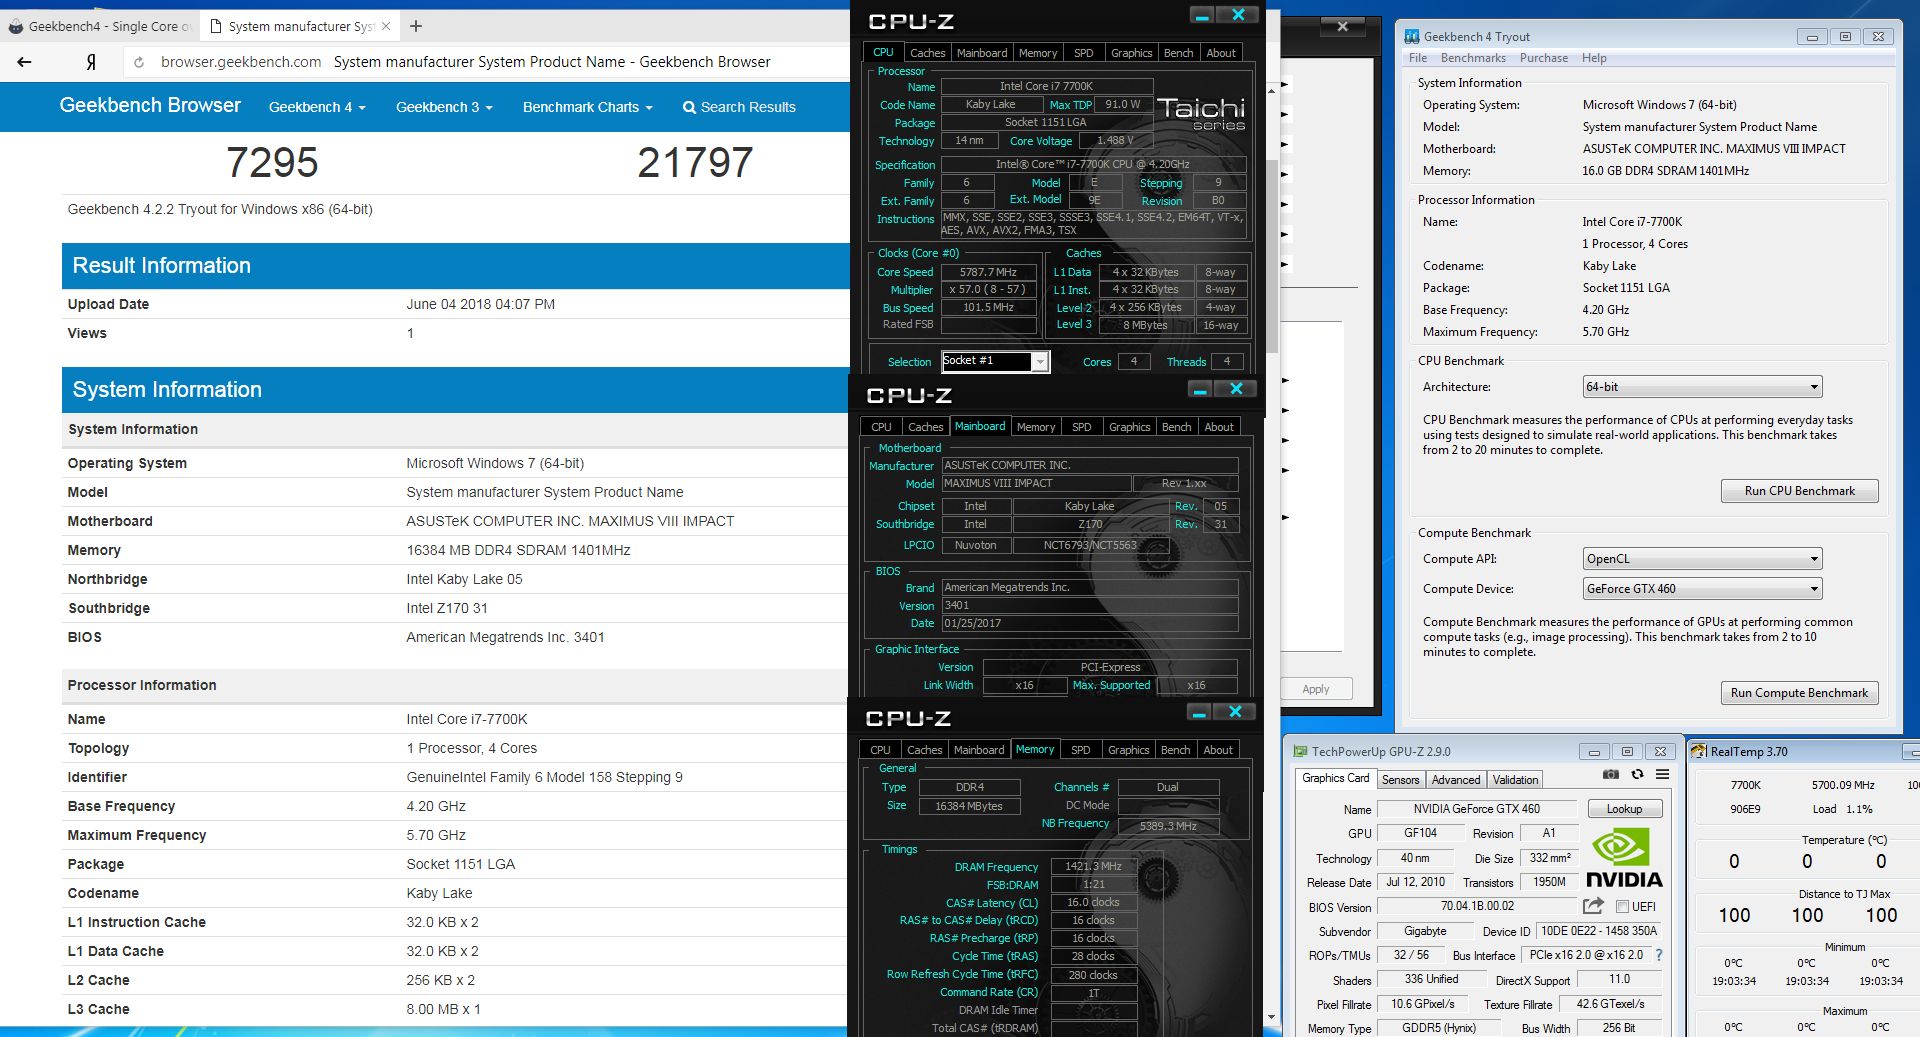Click the GPU-Z BIOS export share icon
1920x1037 pixels.
[1593, 906]
